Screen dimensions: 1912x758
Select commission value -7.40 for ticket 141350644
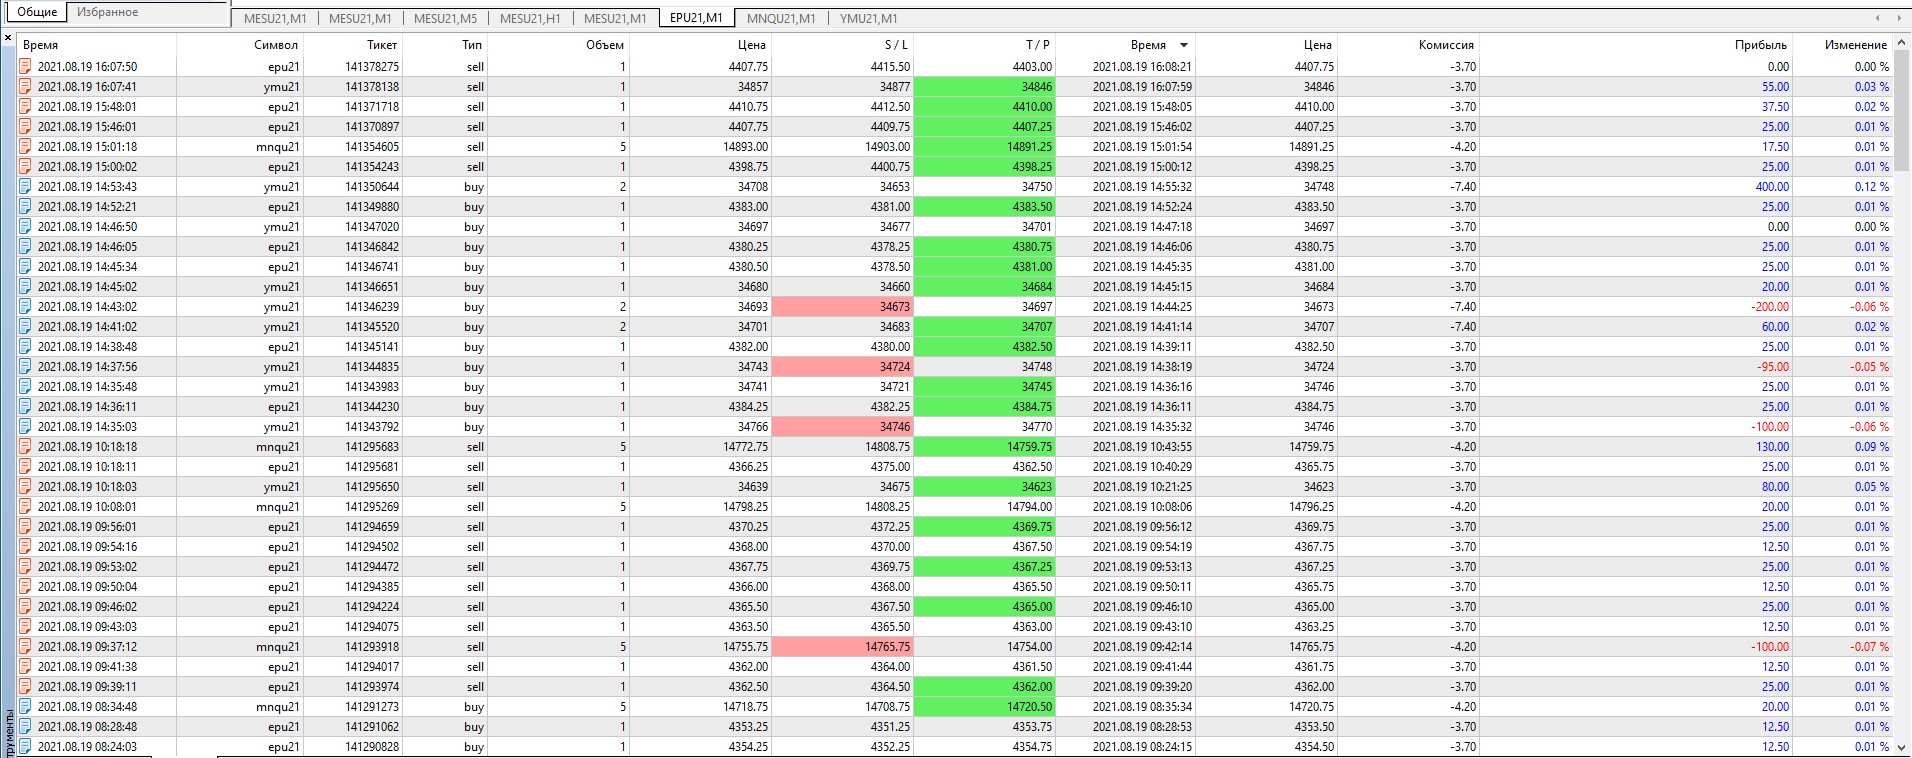pyautogui.click(x=1463, y=187)
